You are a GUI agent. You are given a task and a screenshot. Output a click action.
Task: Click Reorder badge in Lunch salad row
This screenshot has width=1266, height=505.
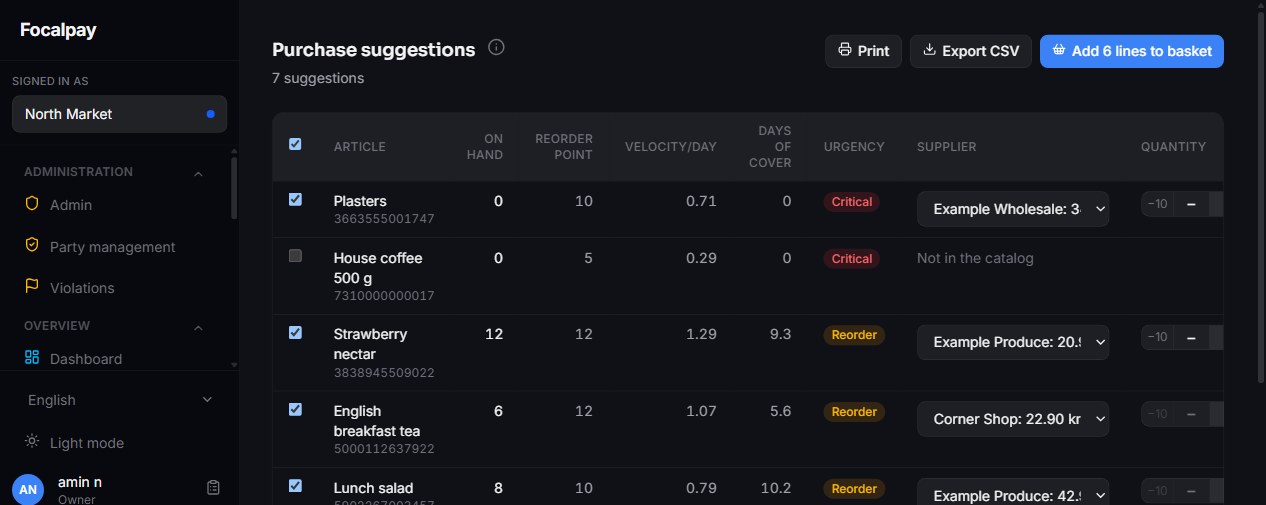tap(854, 489)
